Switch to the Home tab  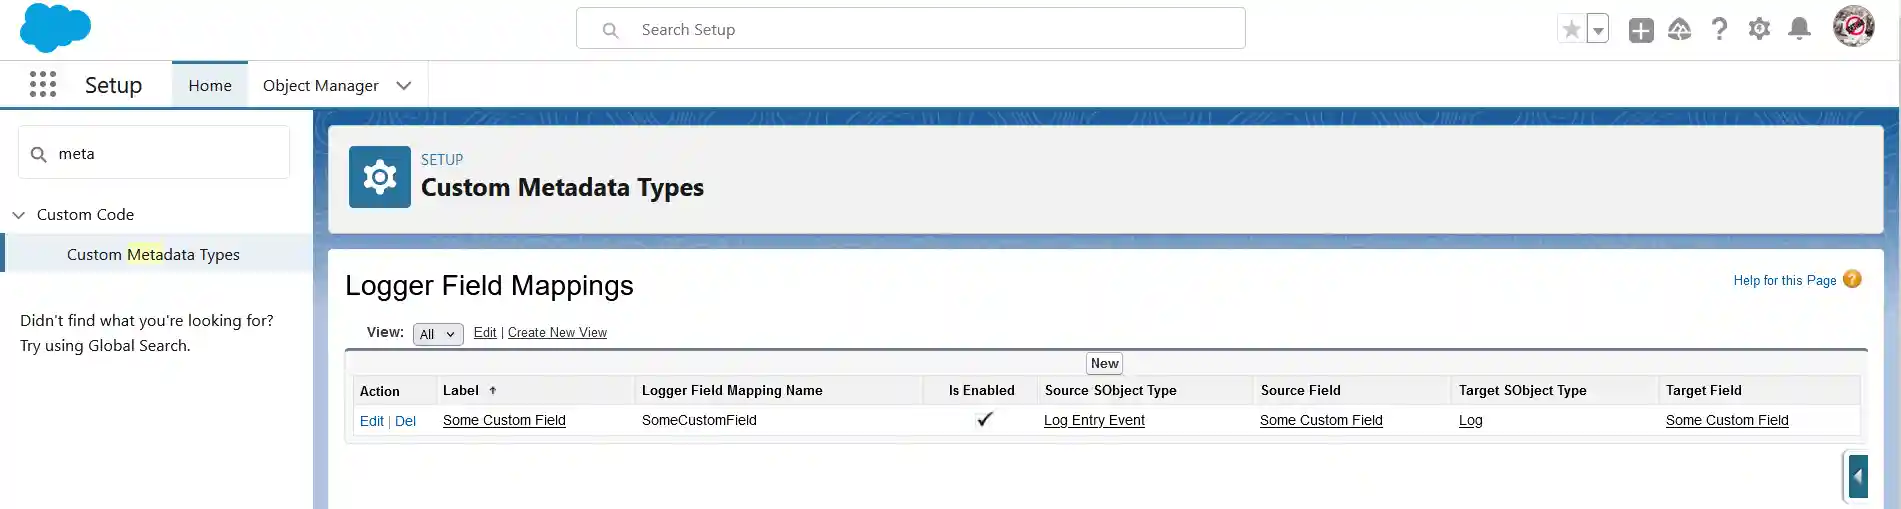[x=210, y=85]
